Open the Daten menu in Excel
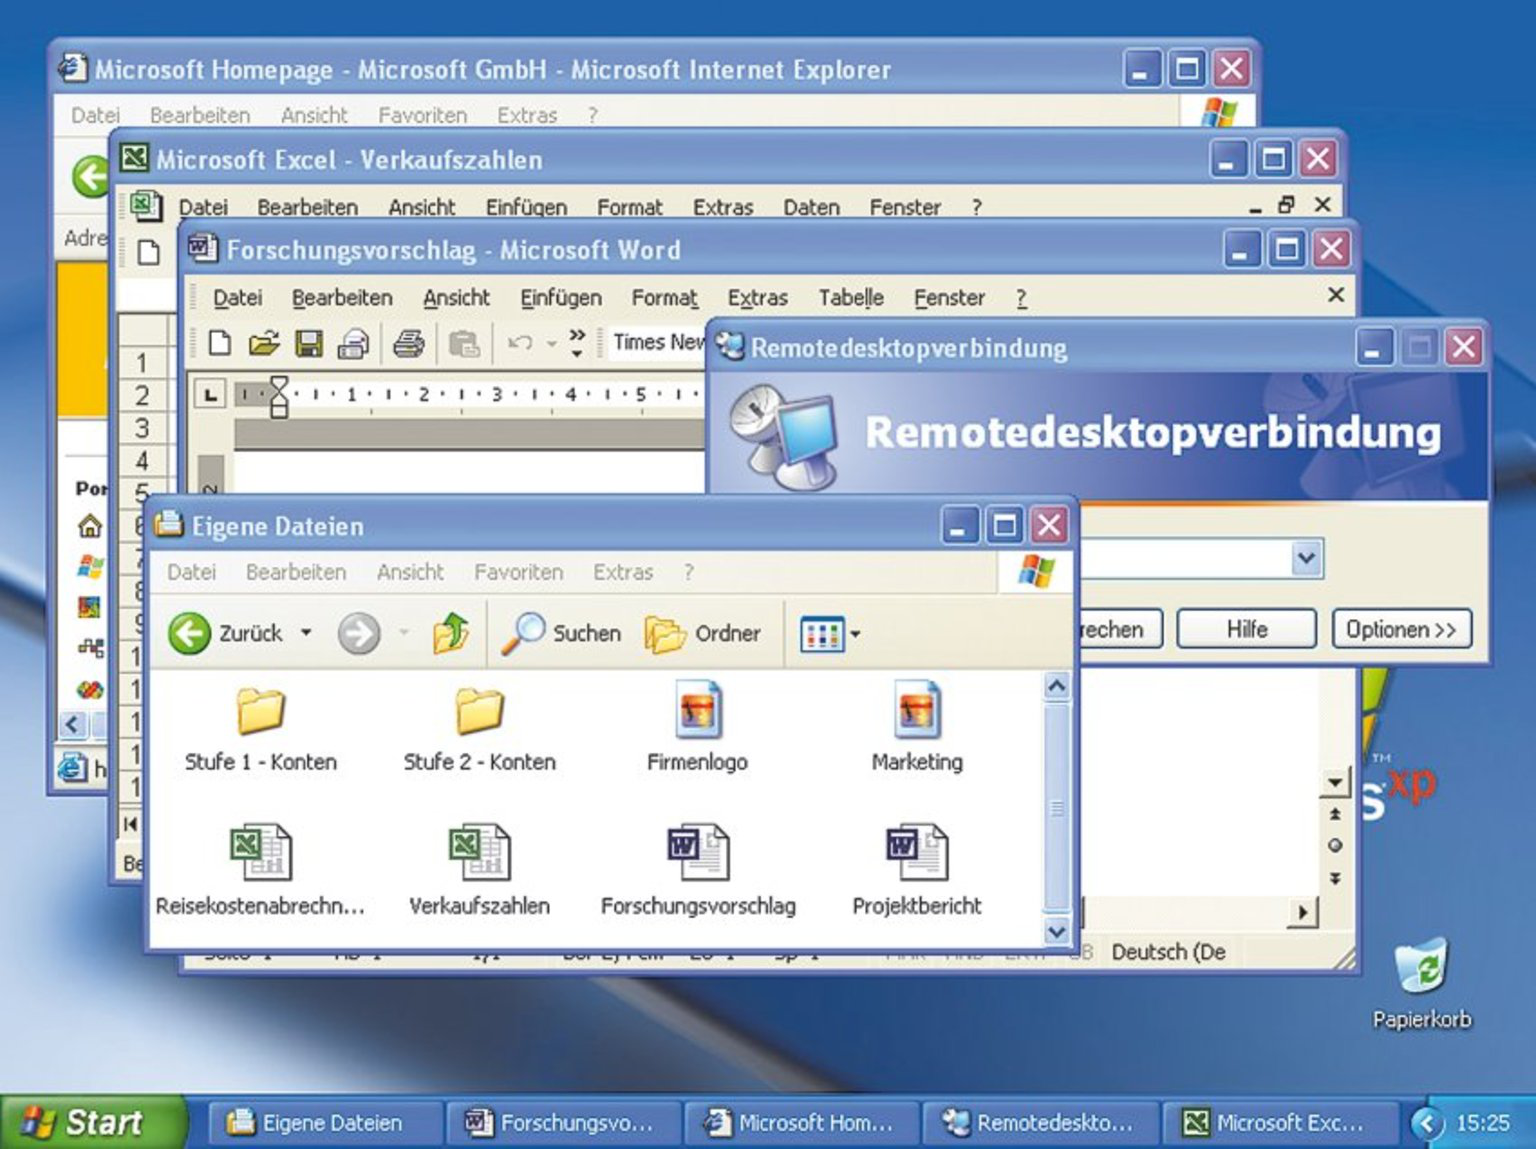This screenshot has height=1149, width=1536. (x=811, y=206)
